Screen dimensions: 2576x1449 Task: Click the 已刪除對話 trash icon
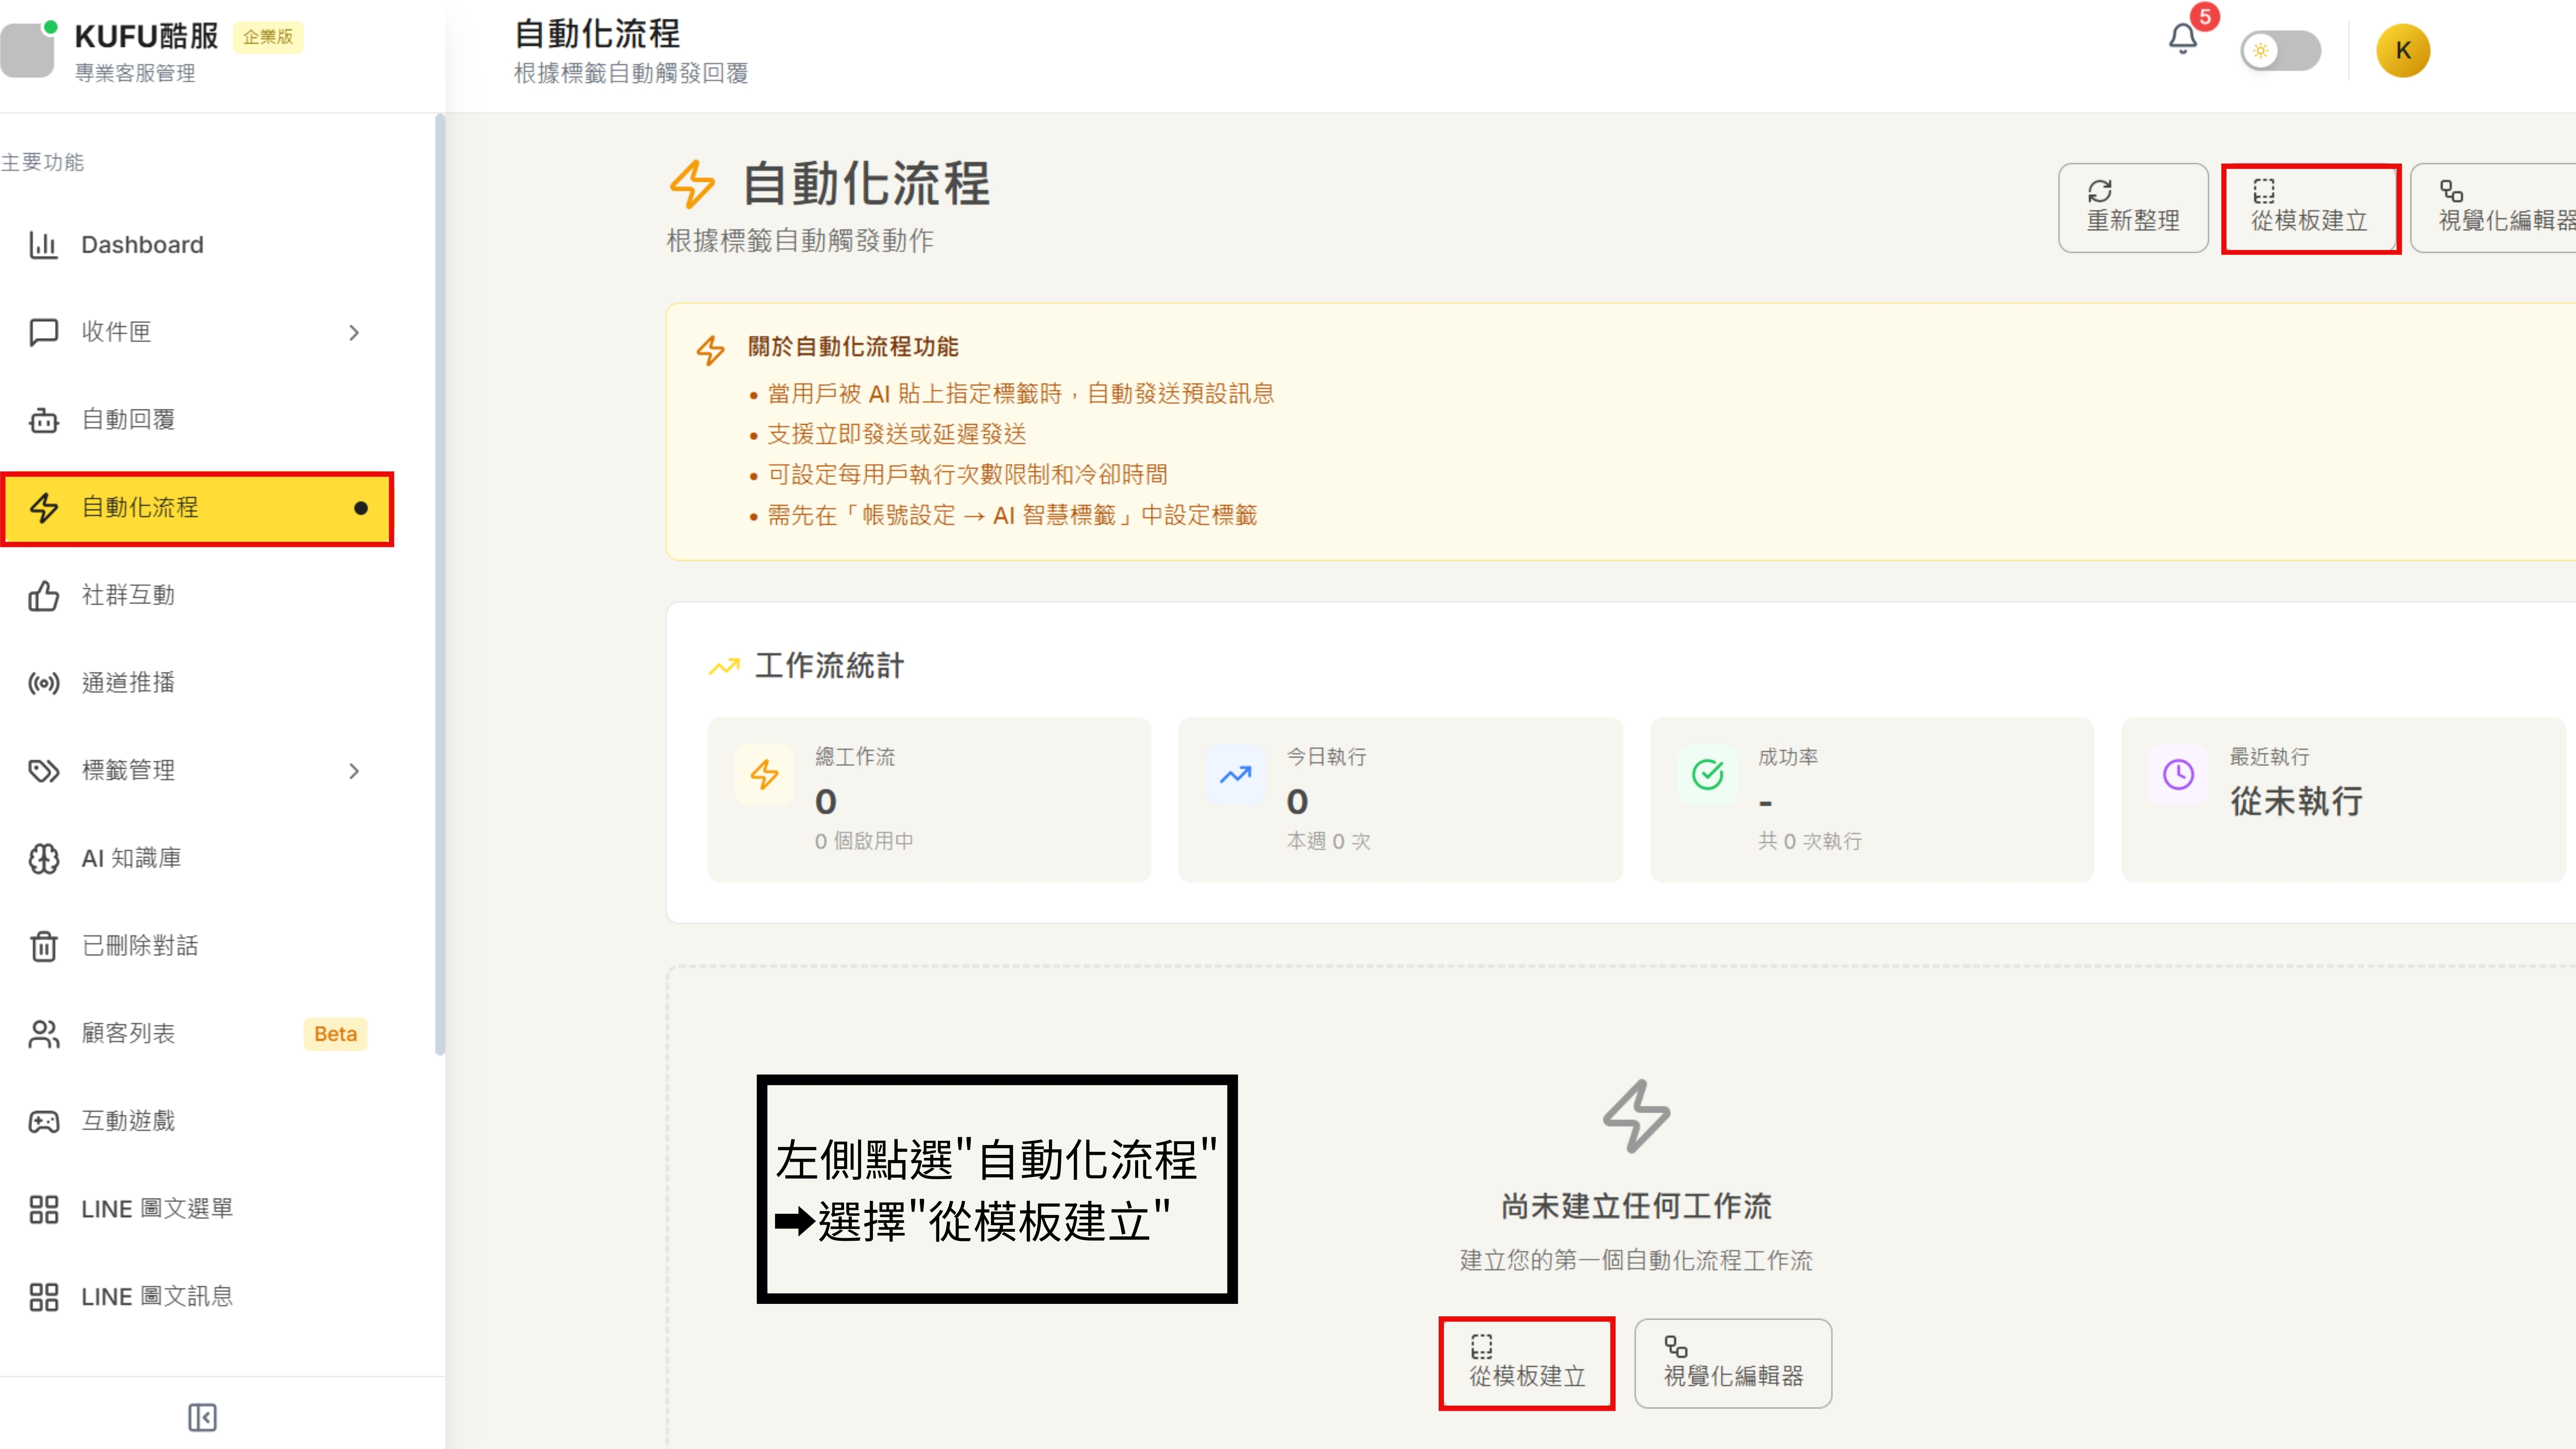pos(43,946)
